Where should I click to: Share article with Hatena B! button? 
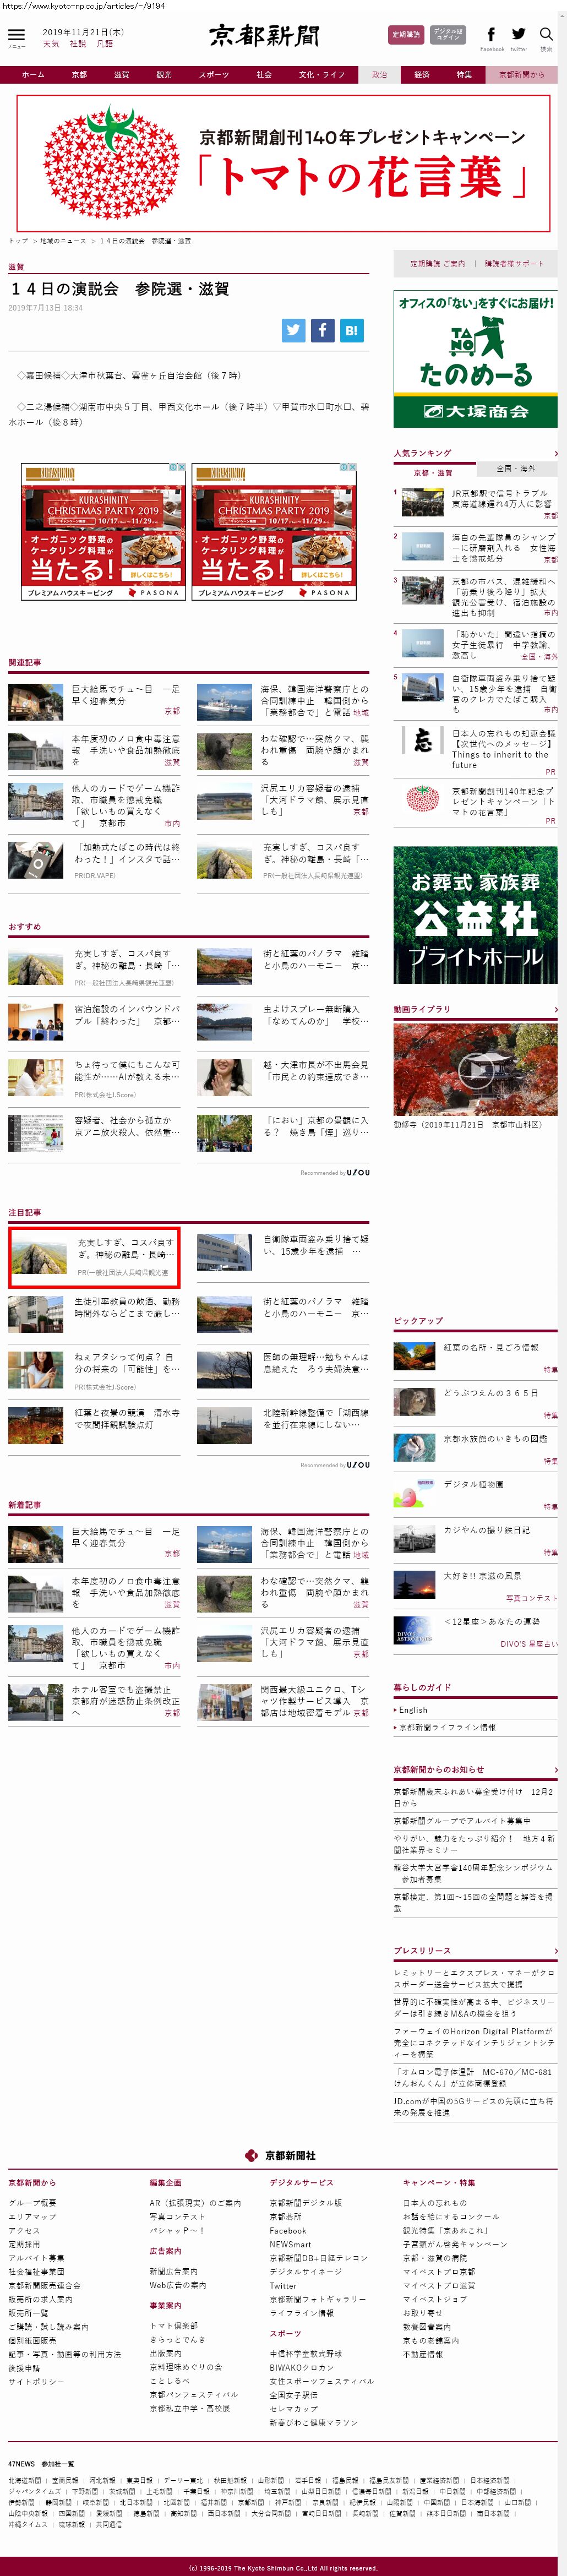[351, 330]
